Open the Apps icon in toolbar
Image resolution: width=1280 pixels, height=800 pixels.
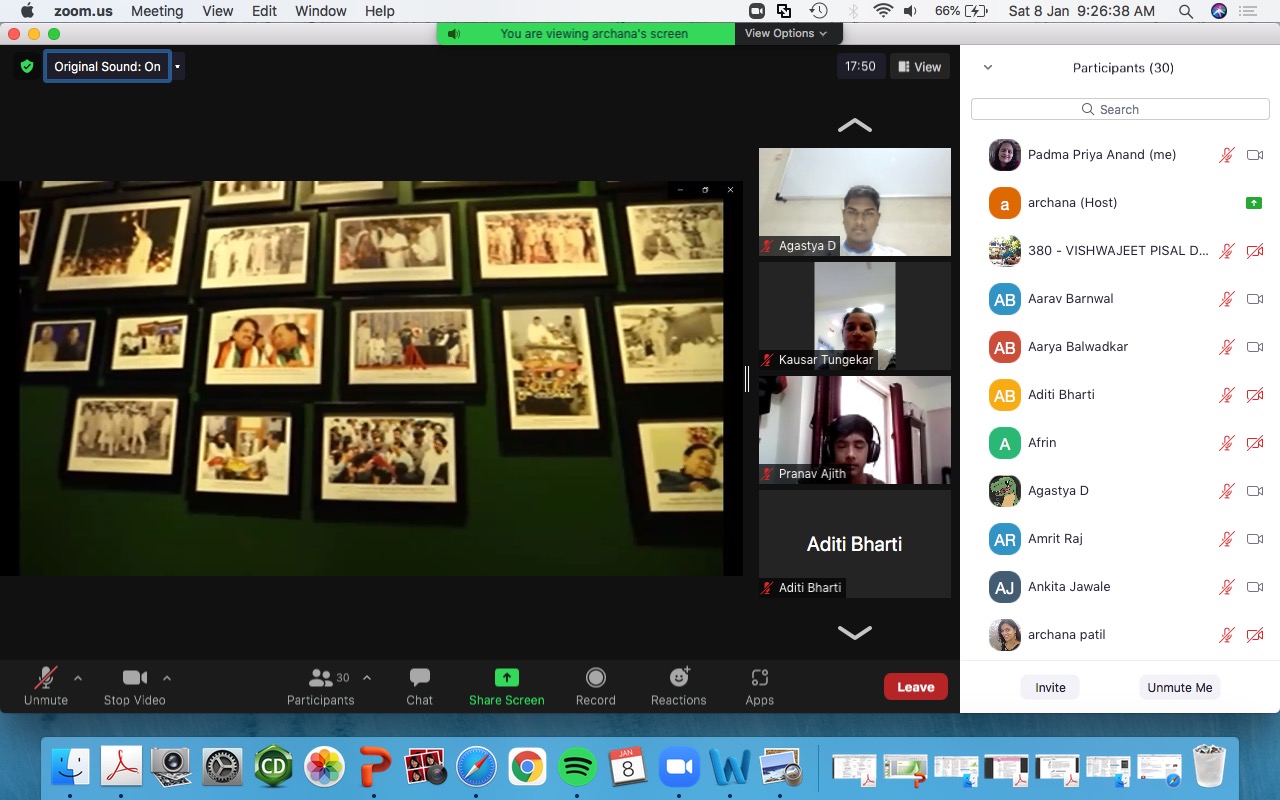click(x=759, y=678)
